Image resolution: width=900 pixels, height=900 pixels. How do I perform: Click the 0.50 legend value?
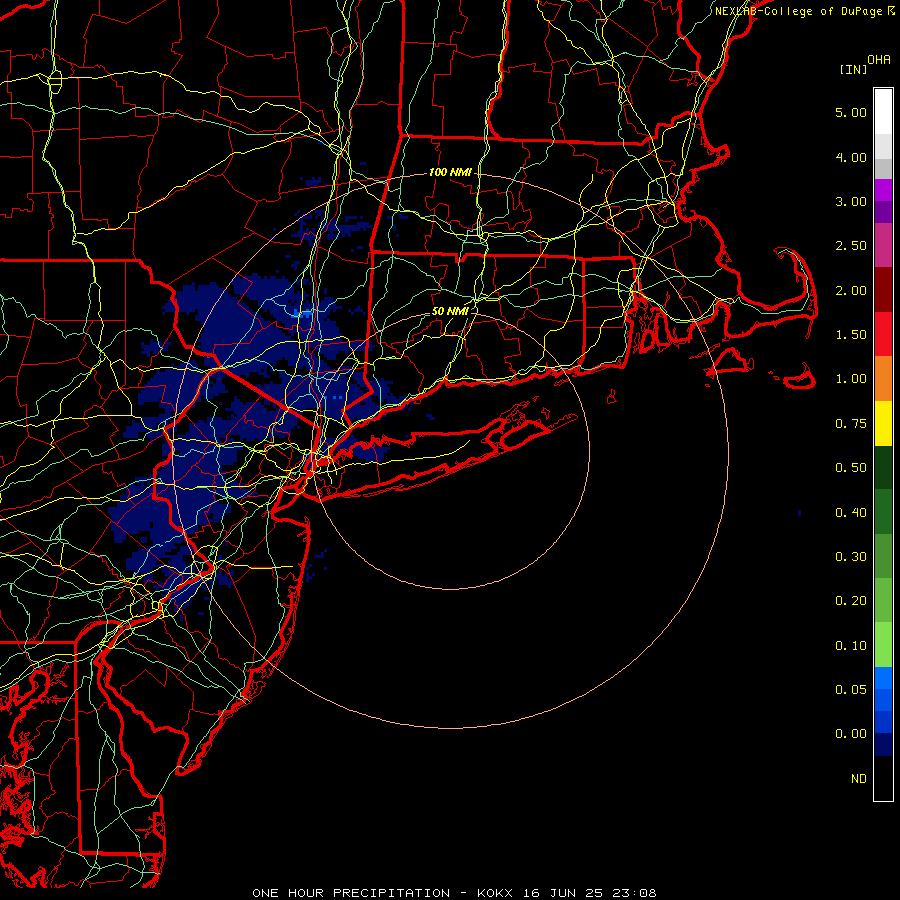pos(851,468)
